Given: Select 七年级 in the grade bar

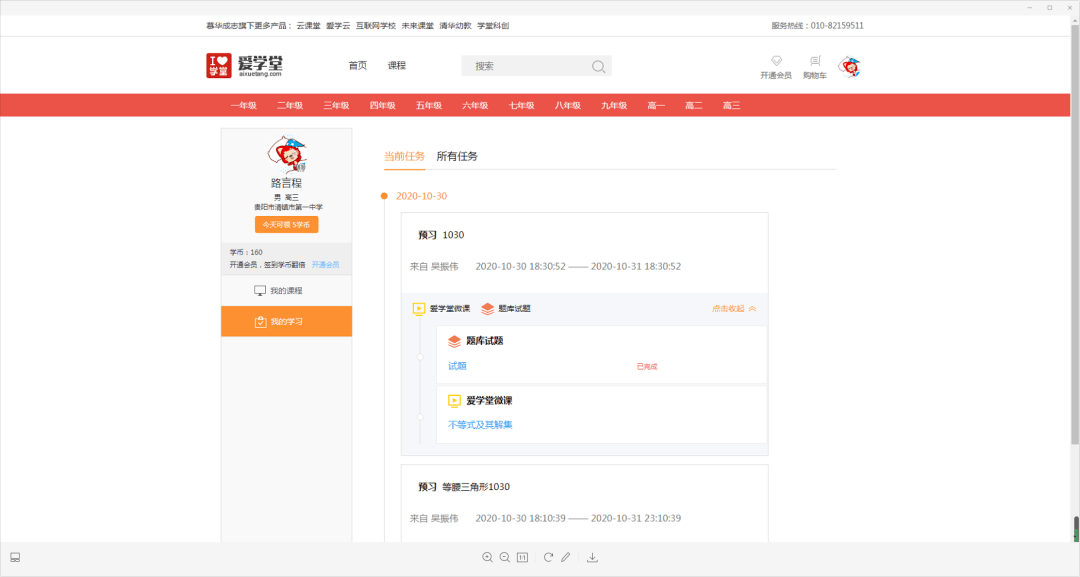Looking at the screenshot, I should point(521,105).
